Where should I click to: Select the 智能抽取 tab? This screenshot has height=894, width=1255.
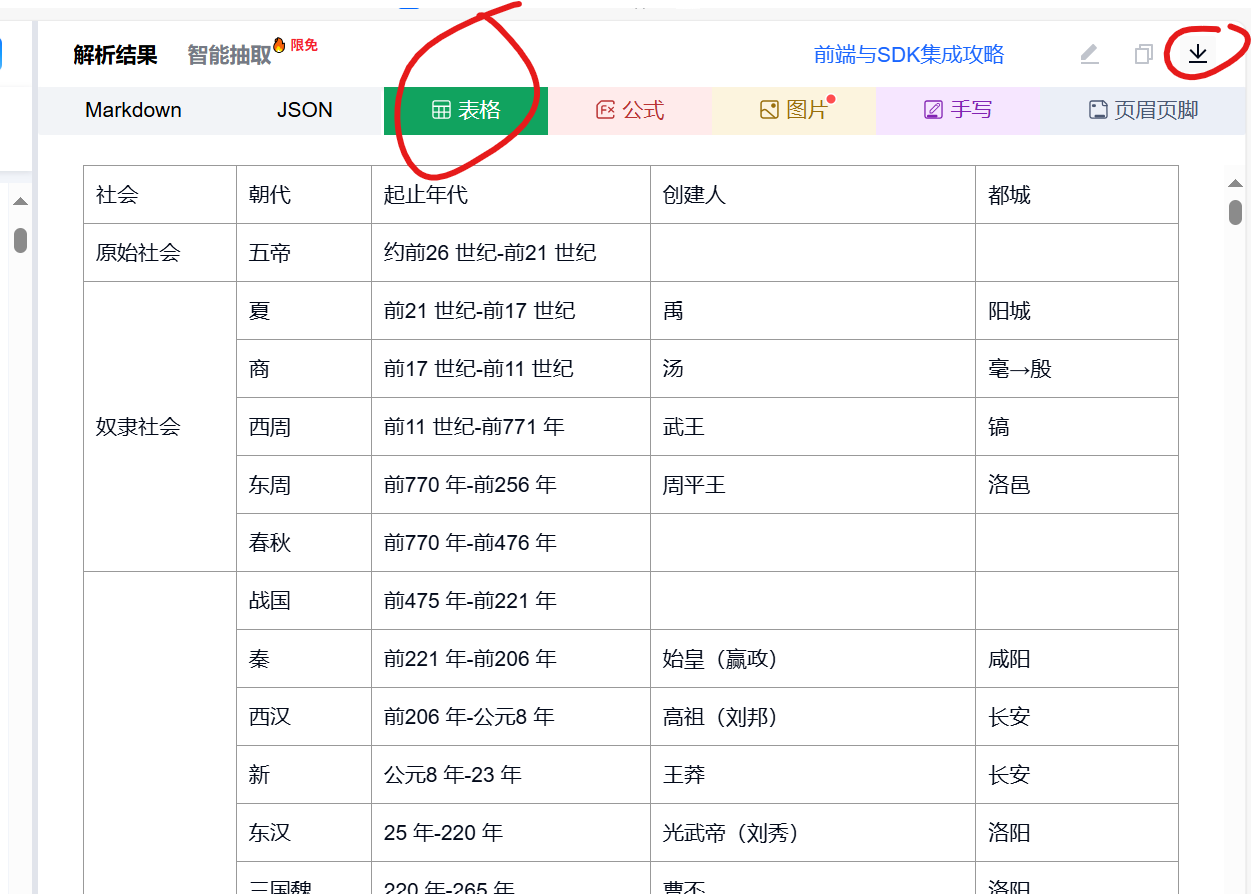229,55
